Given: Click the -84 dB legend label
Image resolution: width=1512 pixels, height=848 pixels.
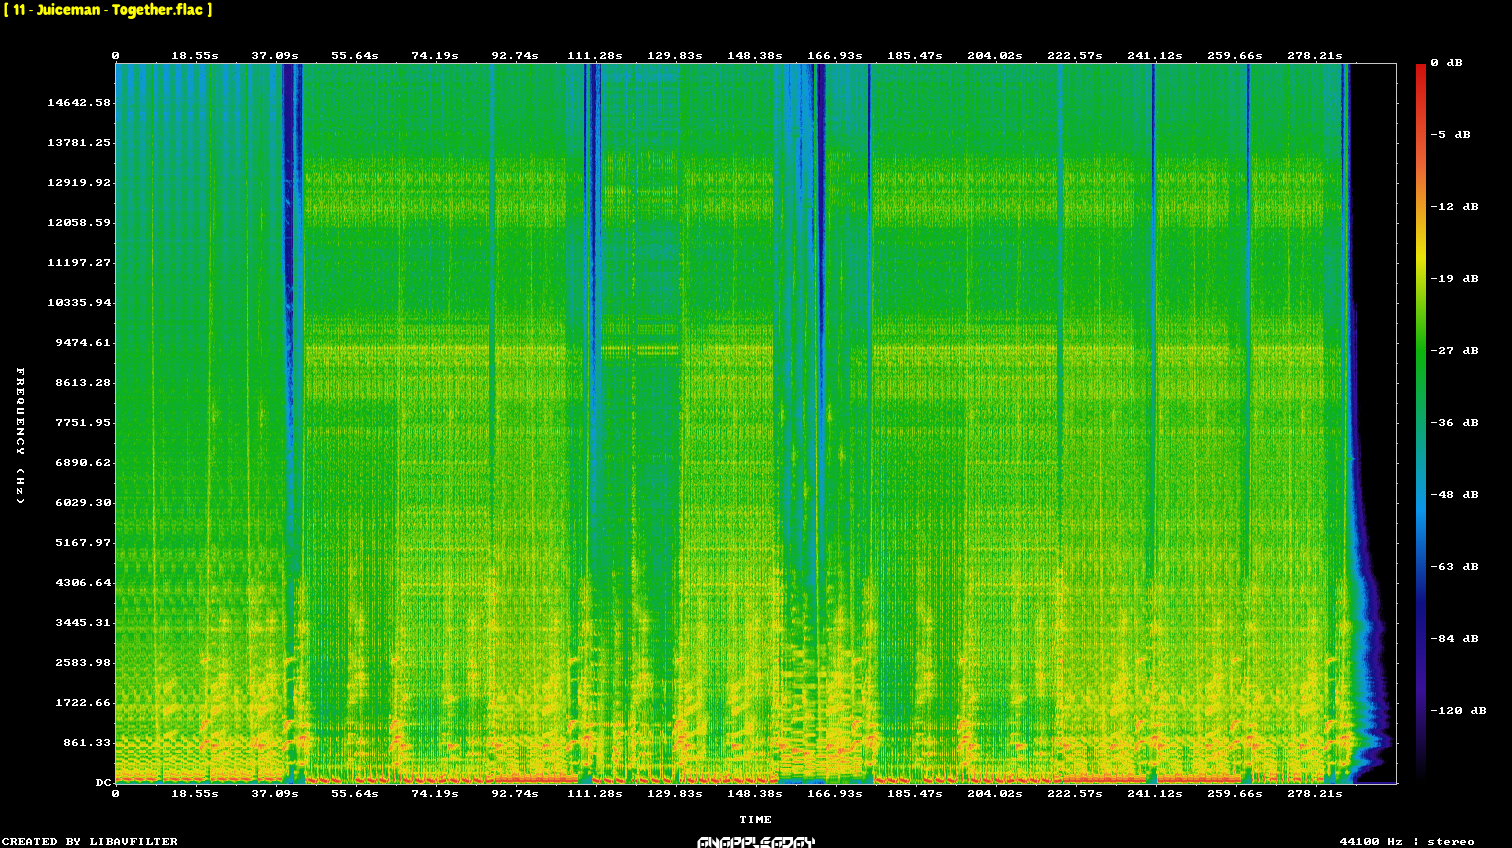Looking at the screenshot, I should point(1454,639).
